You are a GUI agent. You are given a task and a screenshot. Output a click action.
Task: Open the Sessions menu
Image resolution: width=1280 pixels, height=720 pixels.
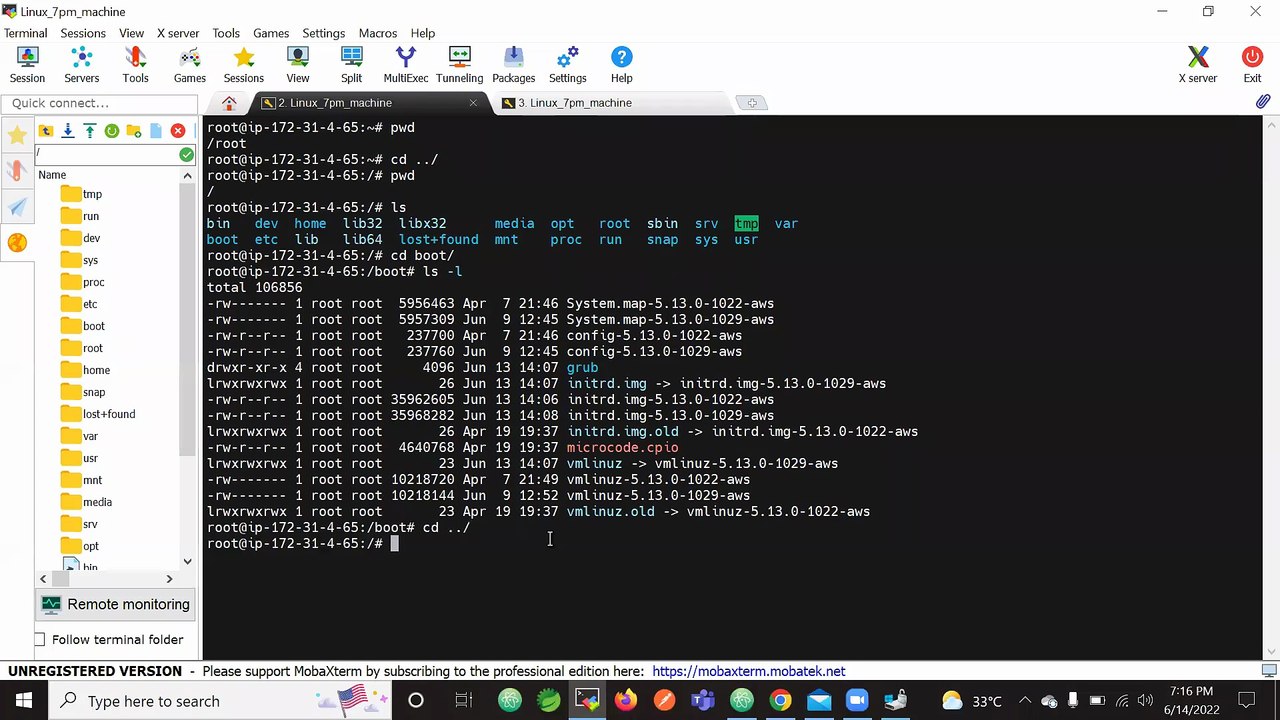(83, 33)
